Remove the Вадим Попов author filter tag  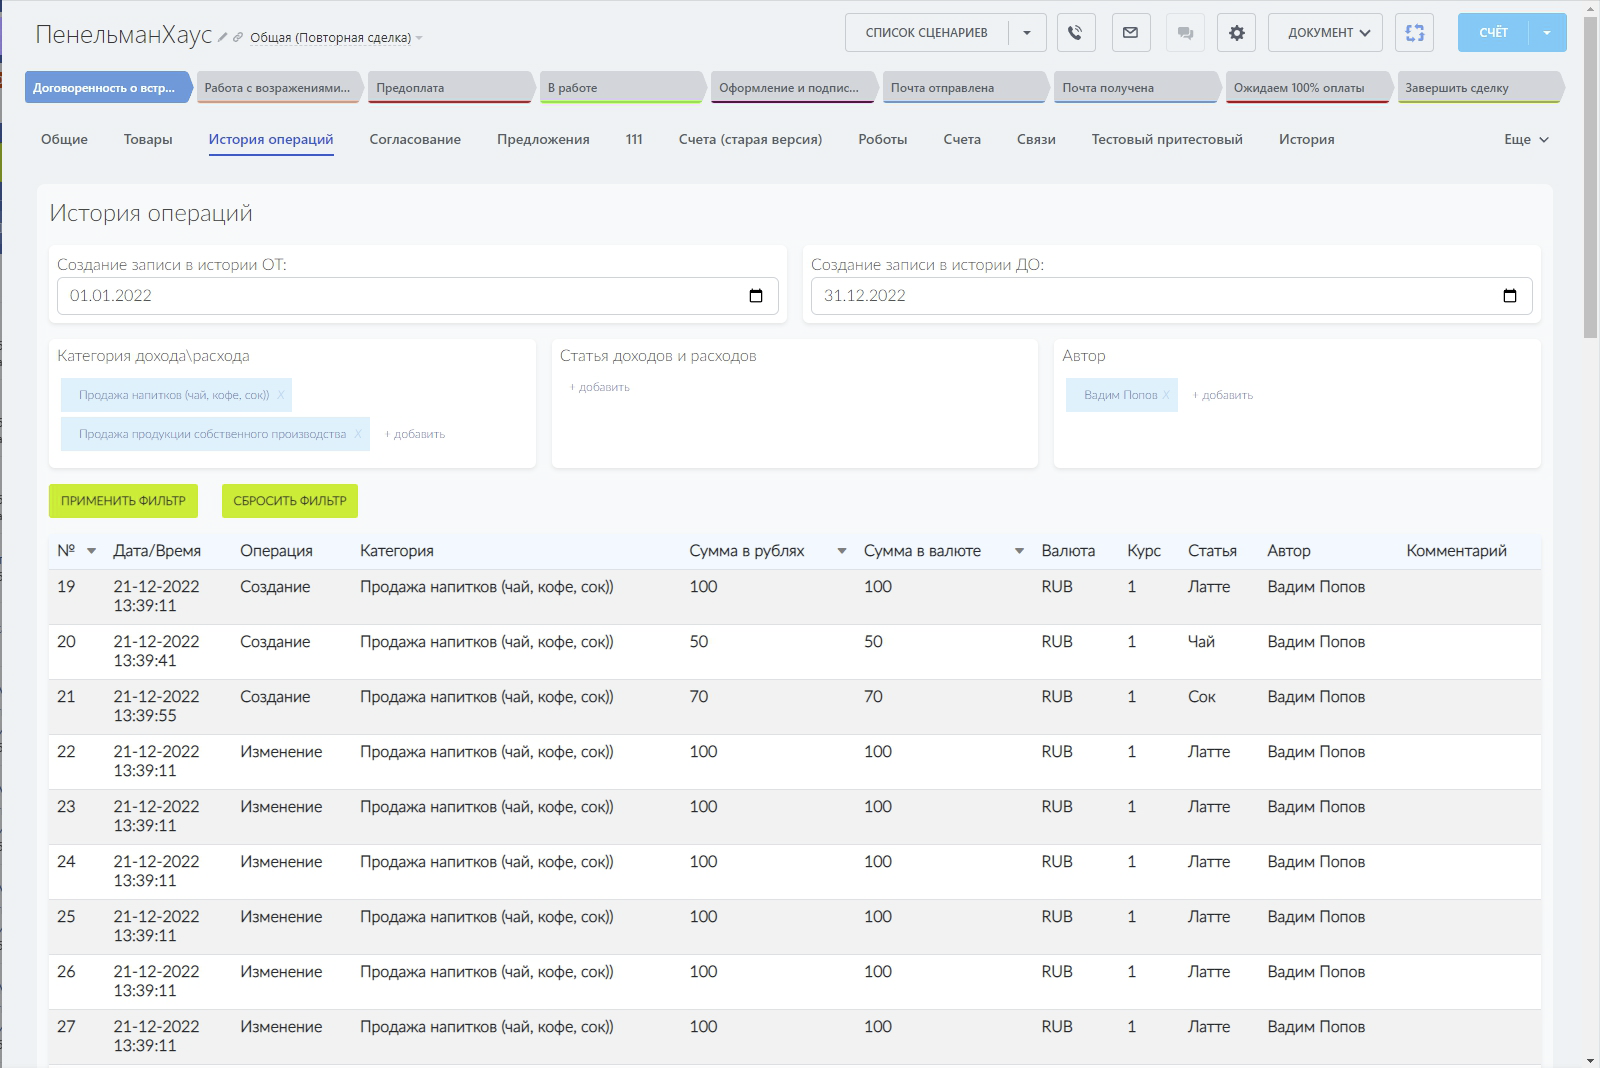point(1166,395)
